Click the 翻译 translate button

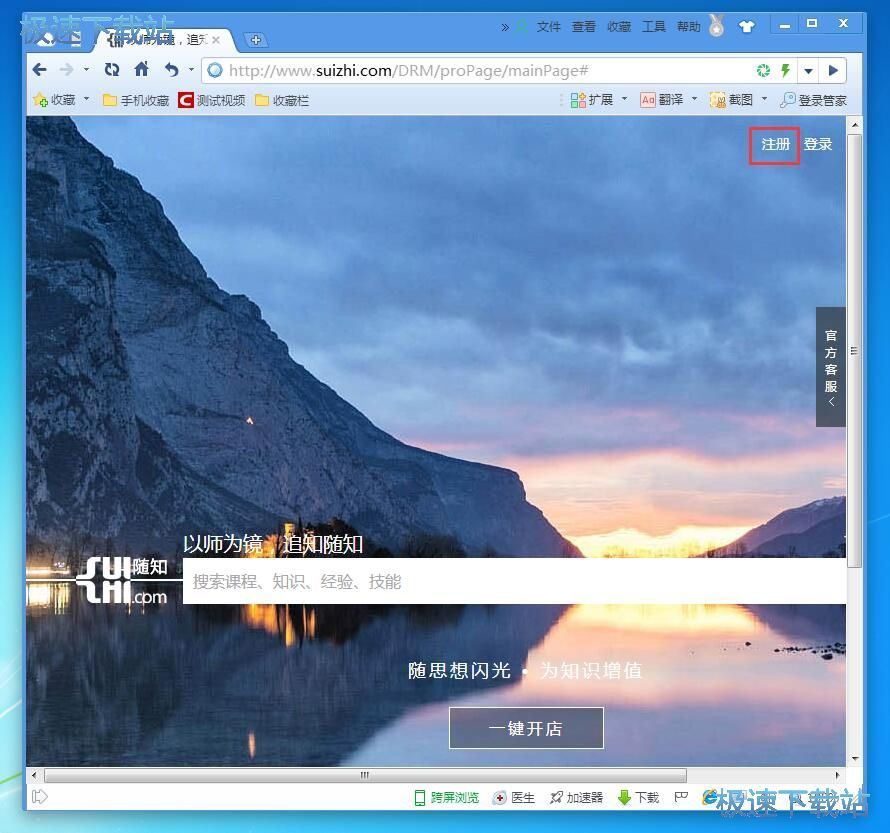pyautogui.click(x=662, y=100)
